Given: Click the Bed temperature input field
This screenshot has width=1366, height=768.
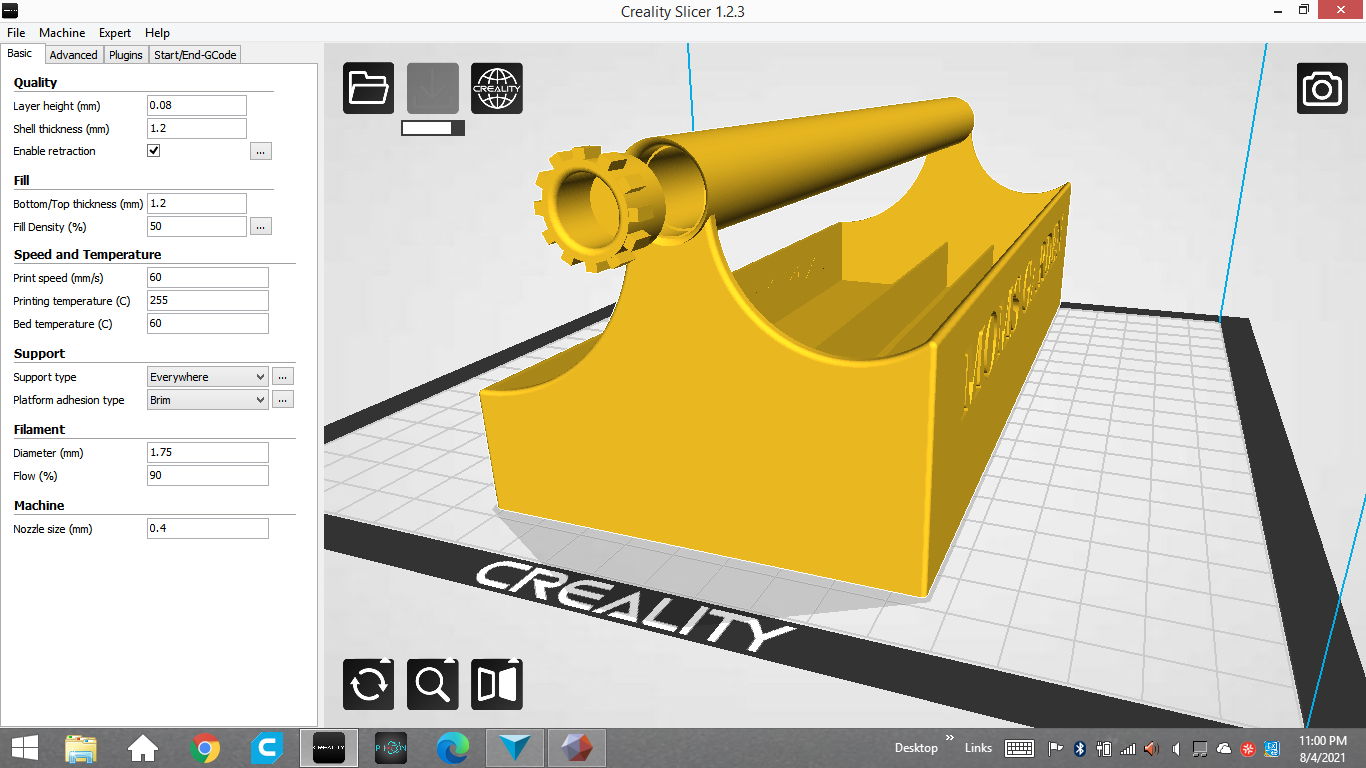Looking at the screenshot, I should (x=208, y=323).
